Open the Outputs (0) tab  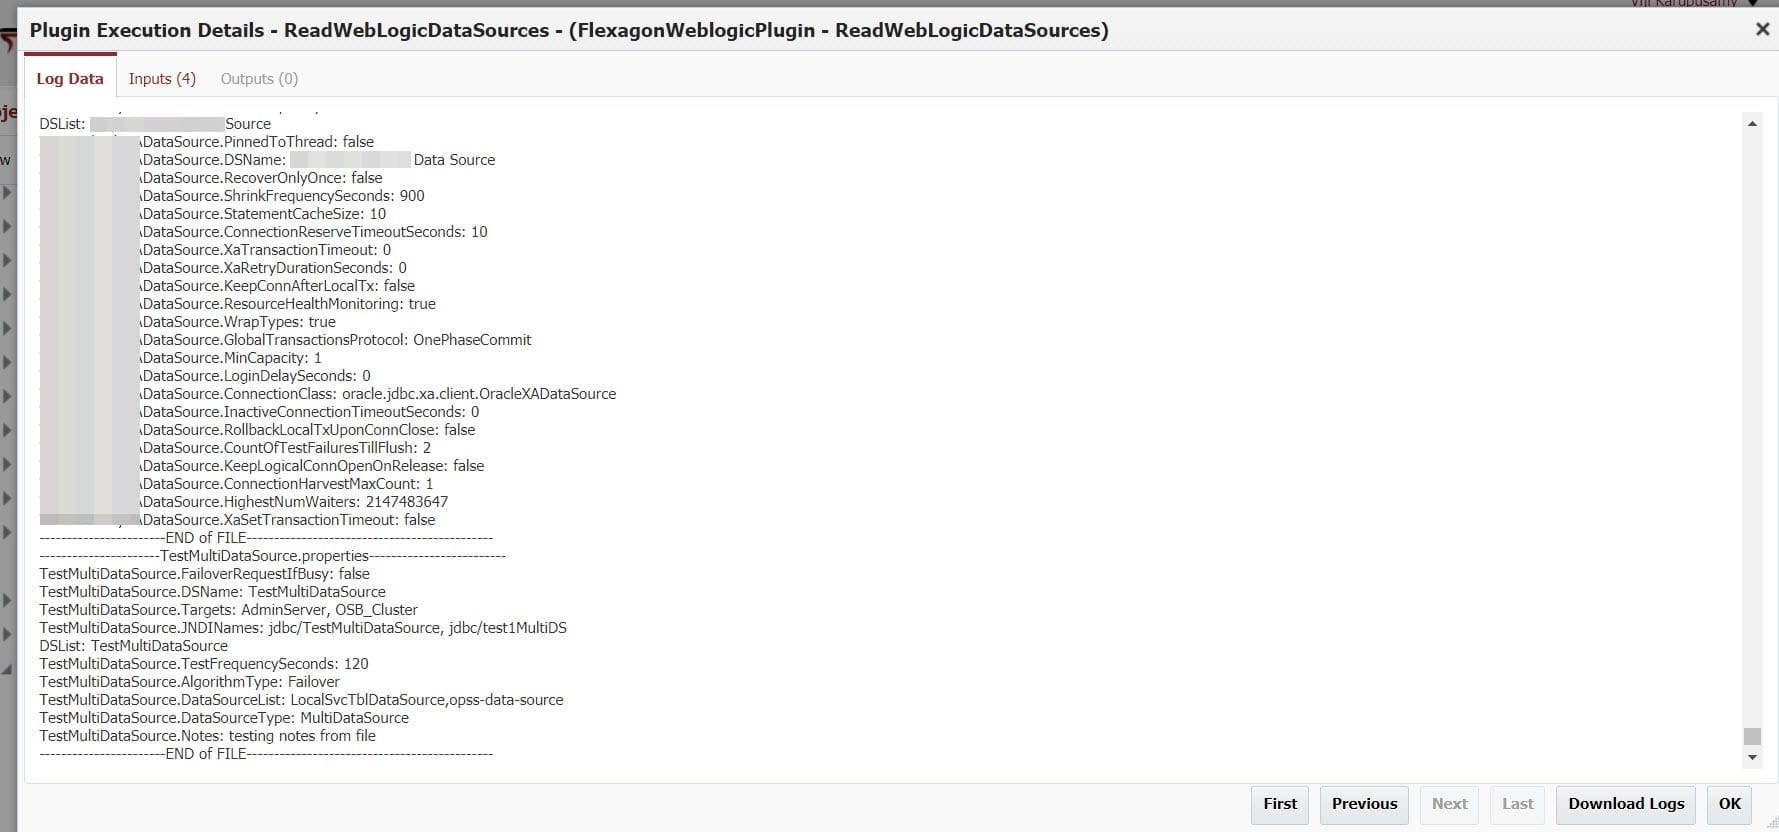tap(259, 78)
